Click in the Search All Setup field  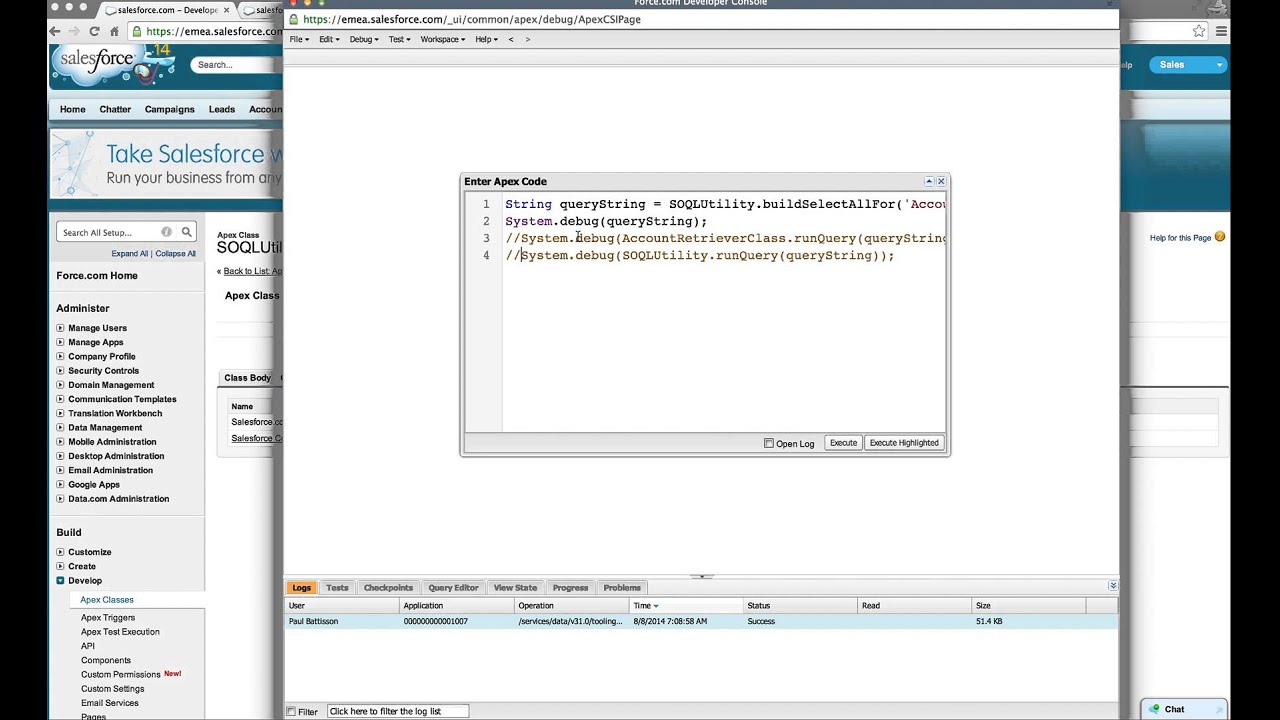(x=109, y=232)
